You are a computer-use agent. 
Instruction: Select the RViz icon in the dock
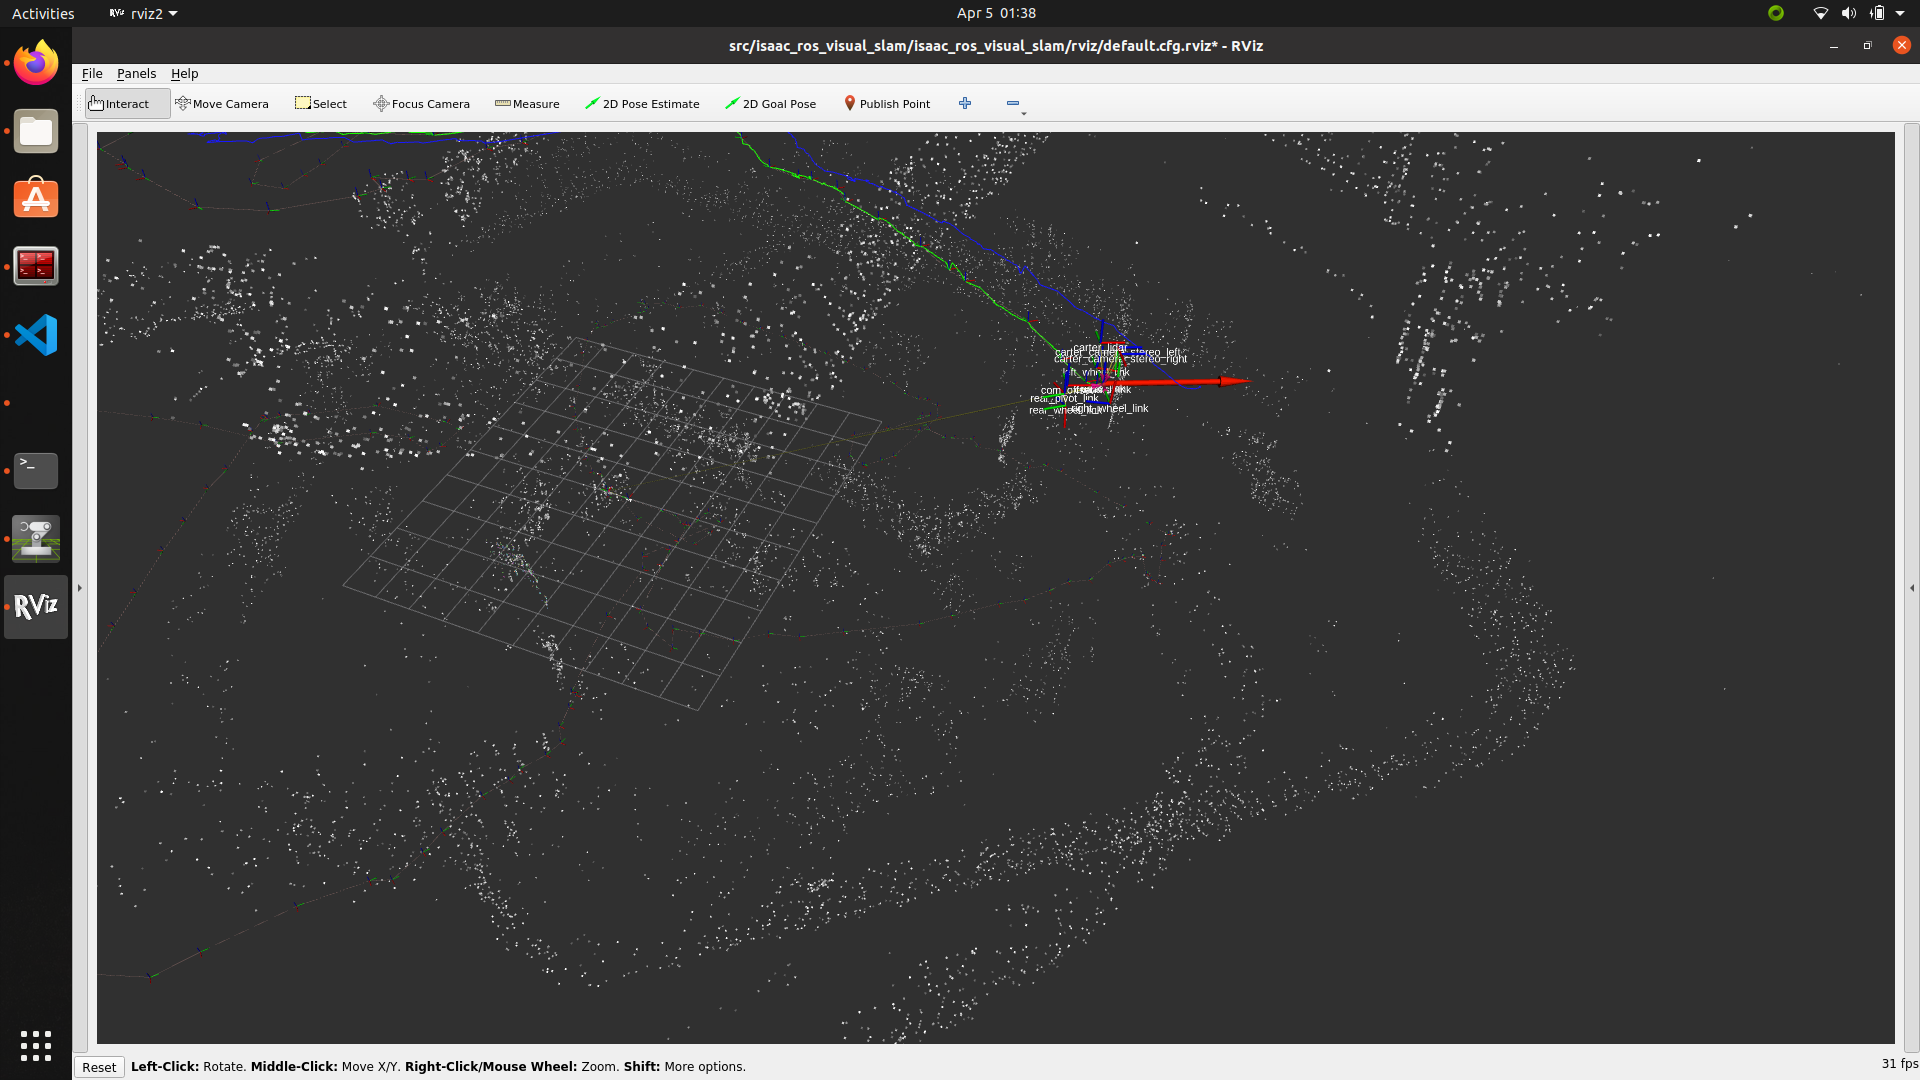click(35, 607)
